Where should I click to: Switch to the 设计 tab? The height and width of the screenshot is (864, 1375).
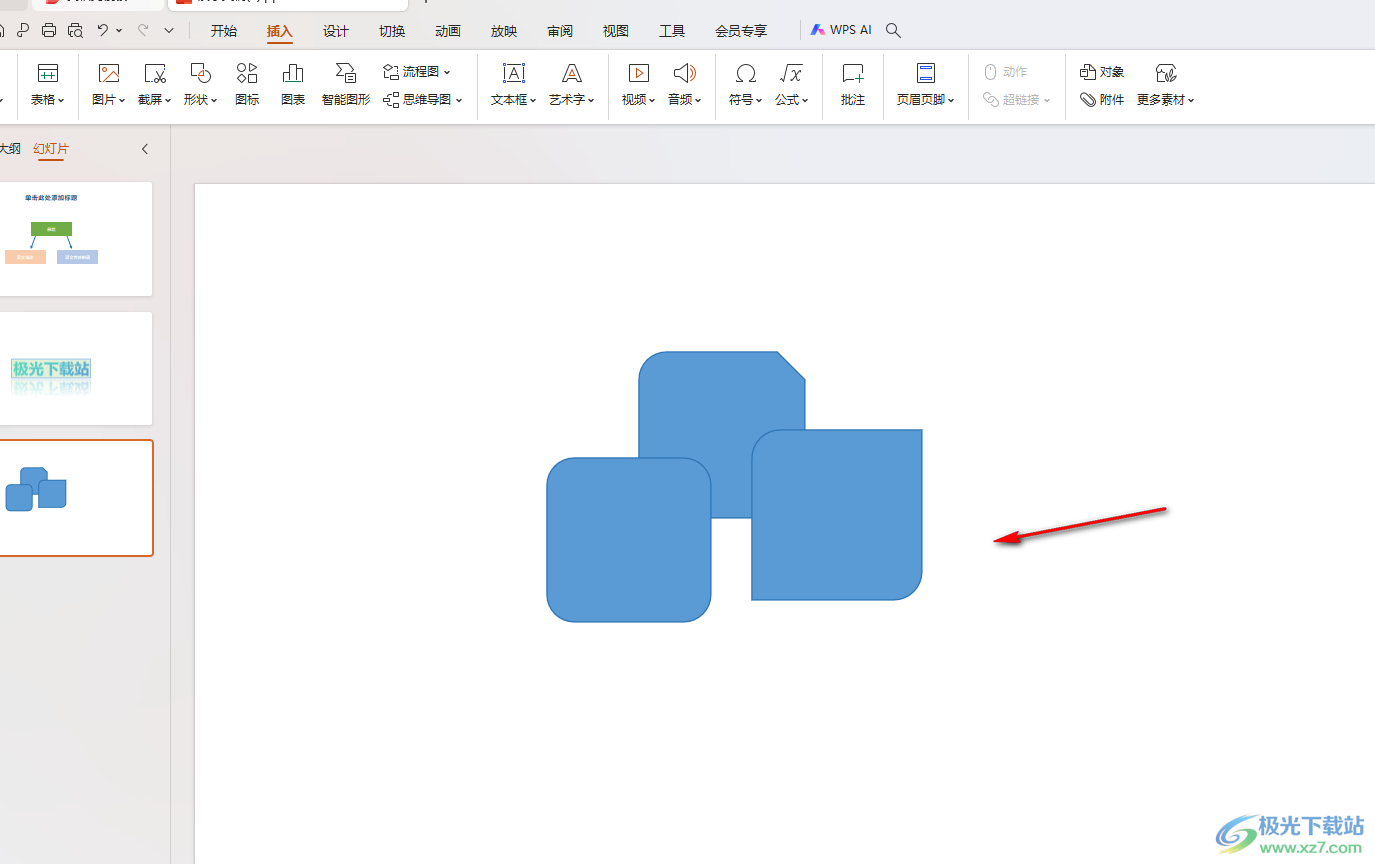click(x=336, y=31)
